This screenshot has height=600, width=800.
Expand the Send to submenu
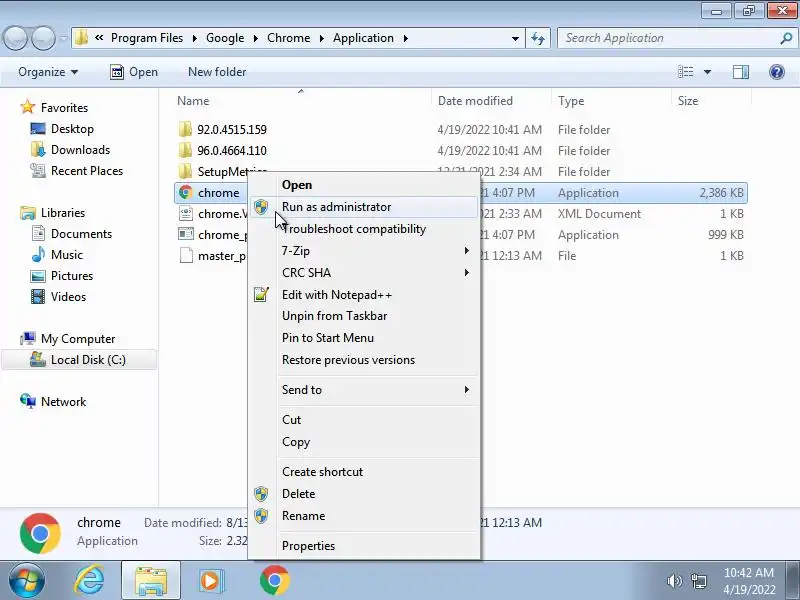466,389
